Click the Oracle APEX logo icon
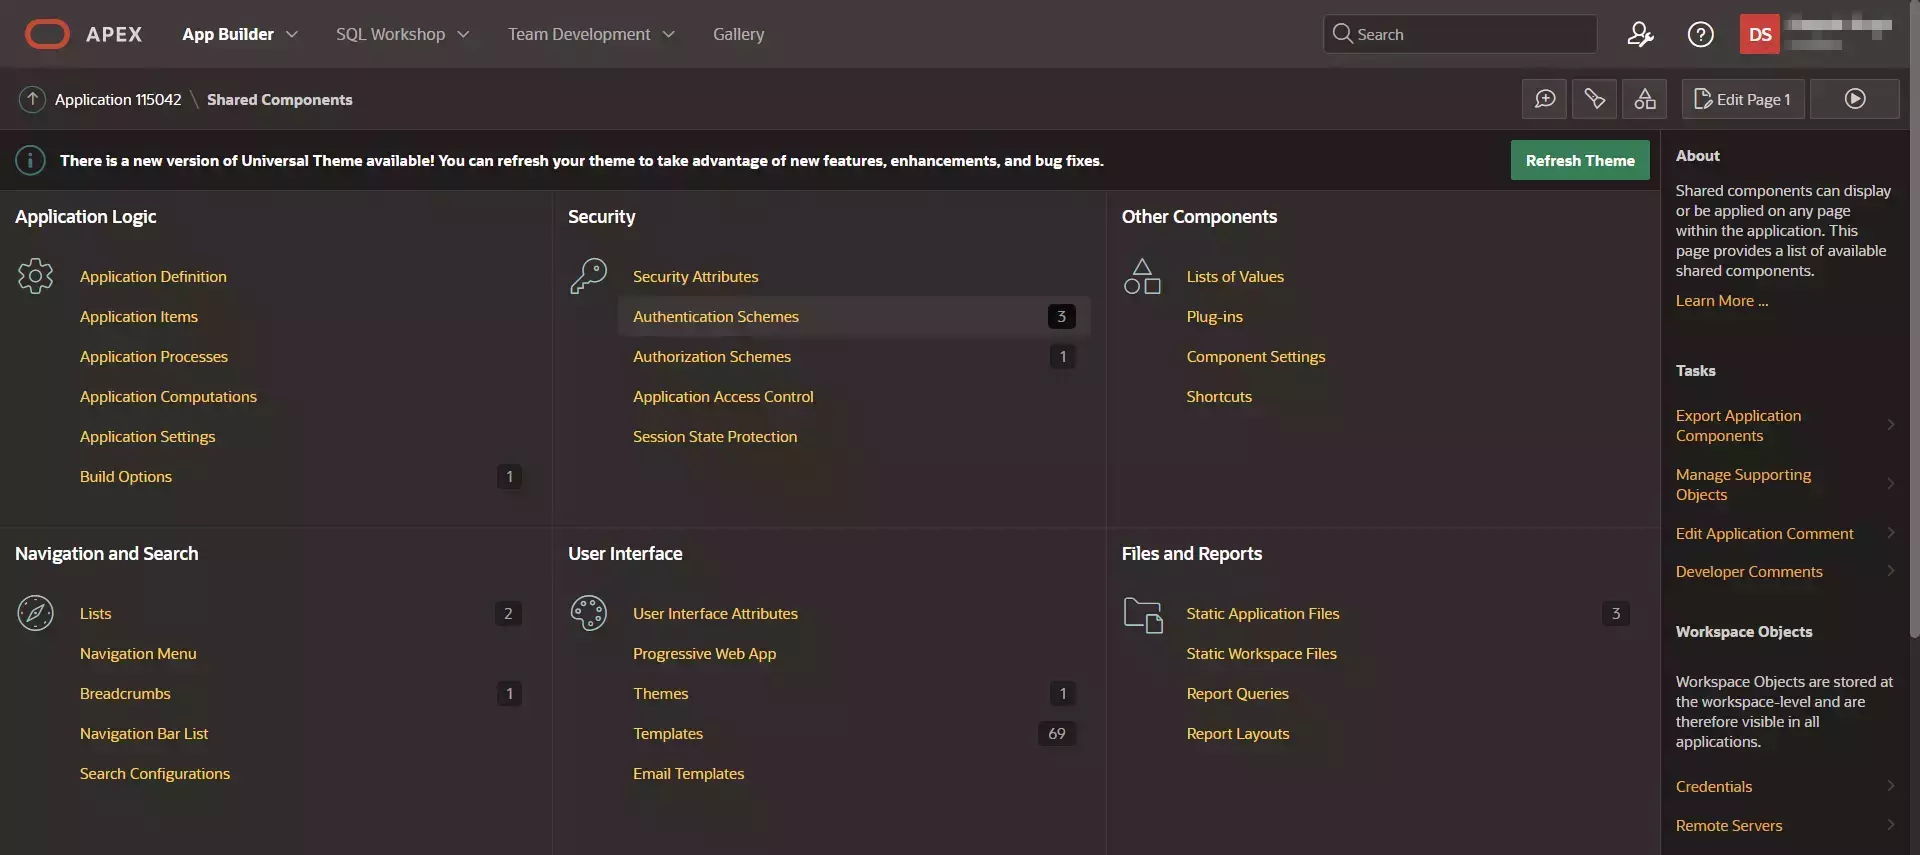 pos(47,34)
